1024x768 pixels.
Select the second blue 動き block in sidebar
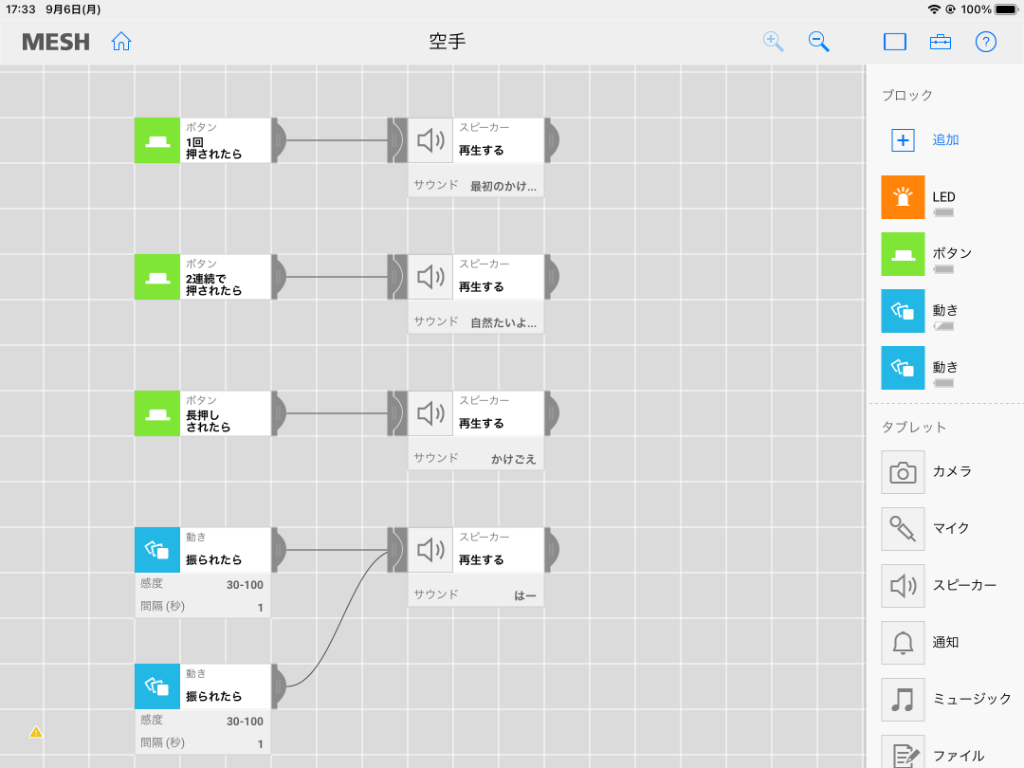(903, 368)
